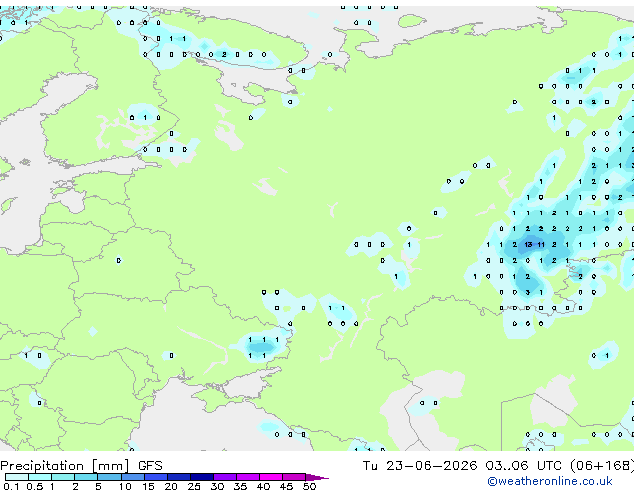Viewport: 634px width, 490px height.
Task: Click the '0.5' legend scale label
Action: [x=34, y=486]
